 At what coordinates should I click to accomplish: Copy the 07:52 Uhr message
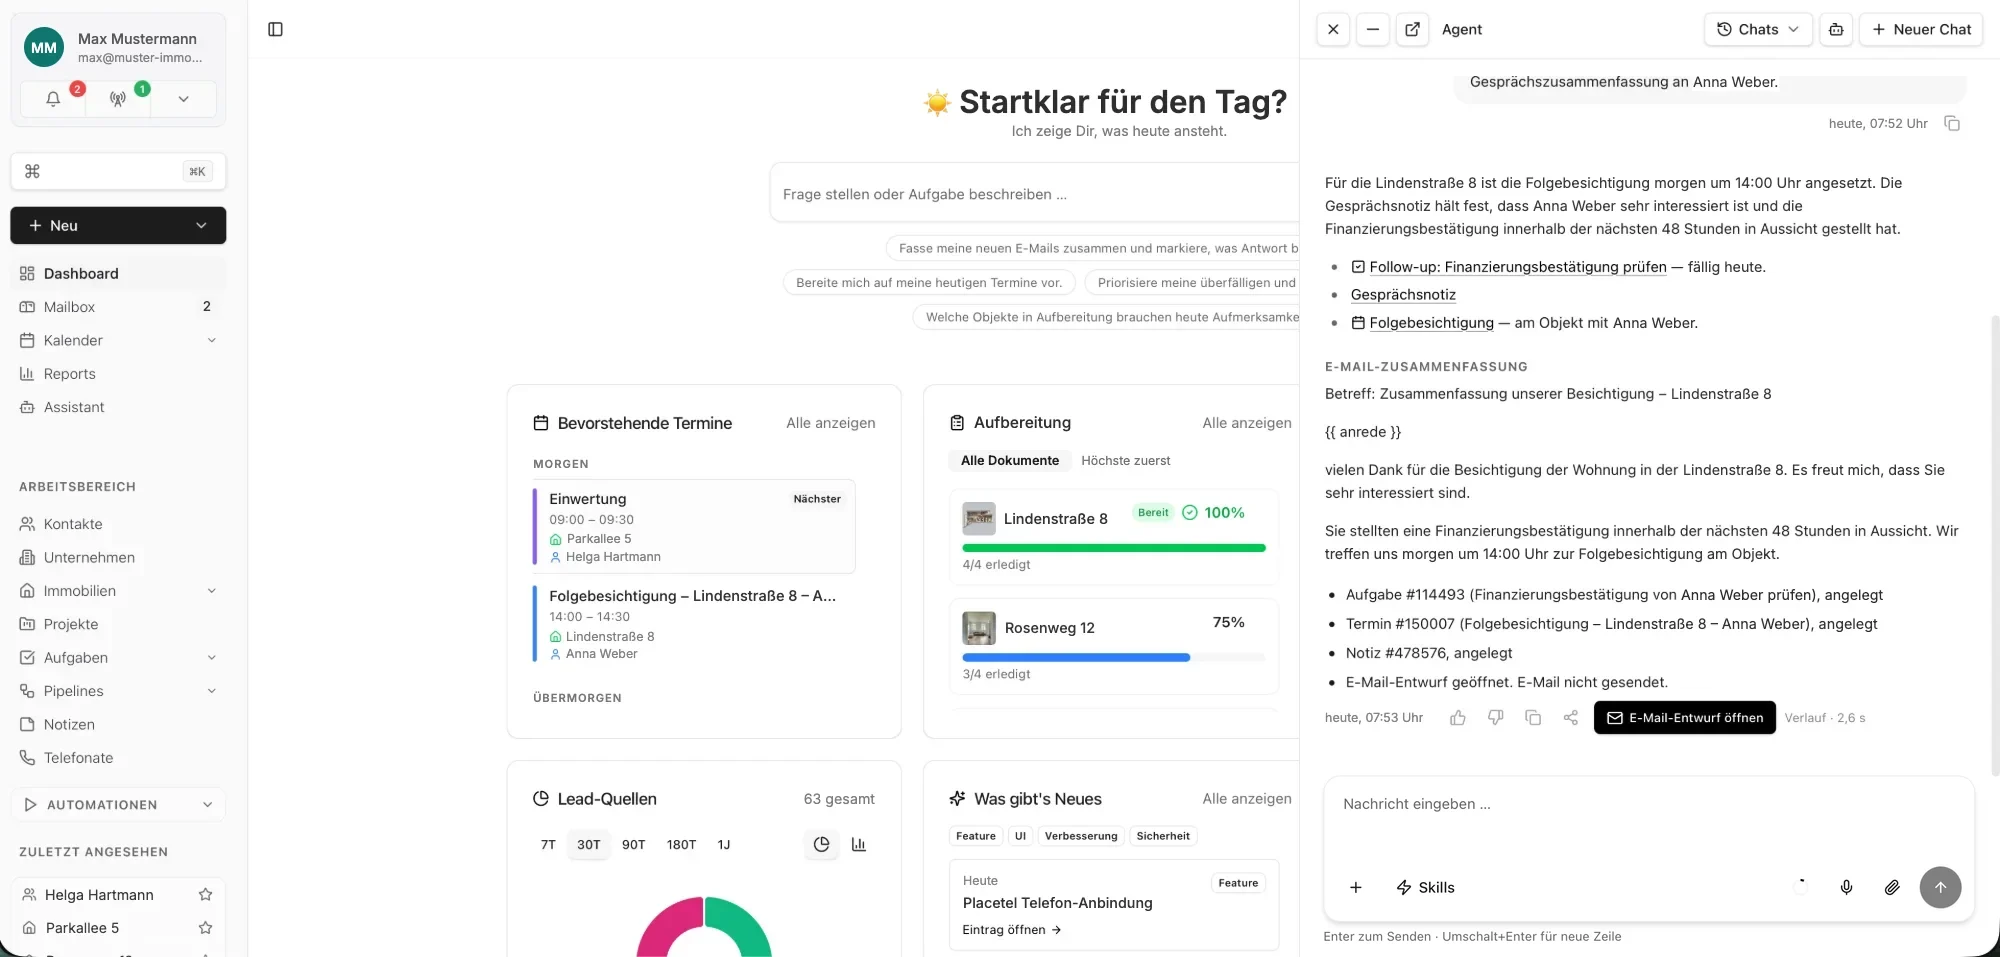pyautogui.click(x=1951, y=123)
